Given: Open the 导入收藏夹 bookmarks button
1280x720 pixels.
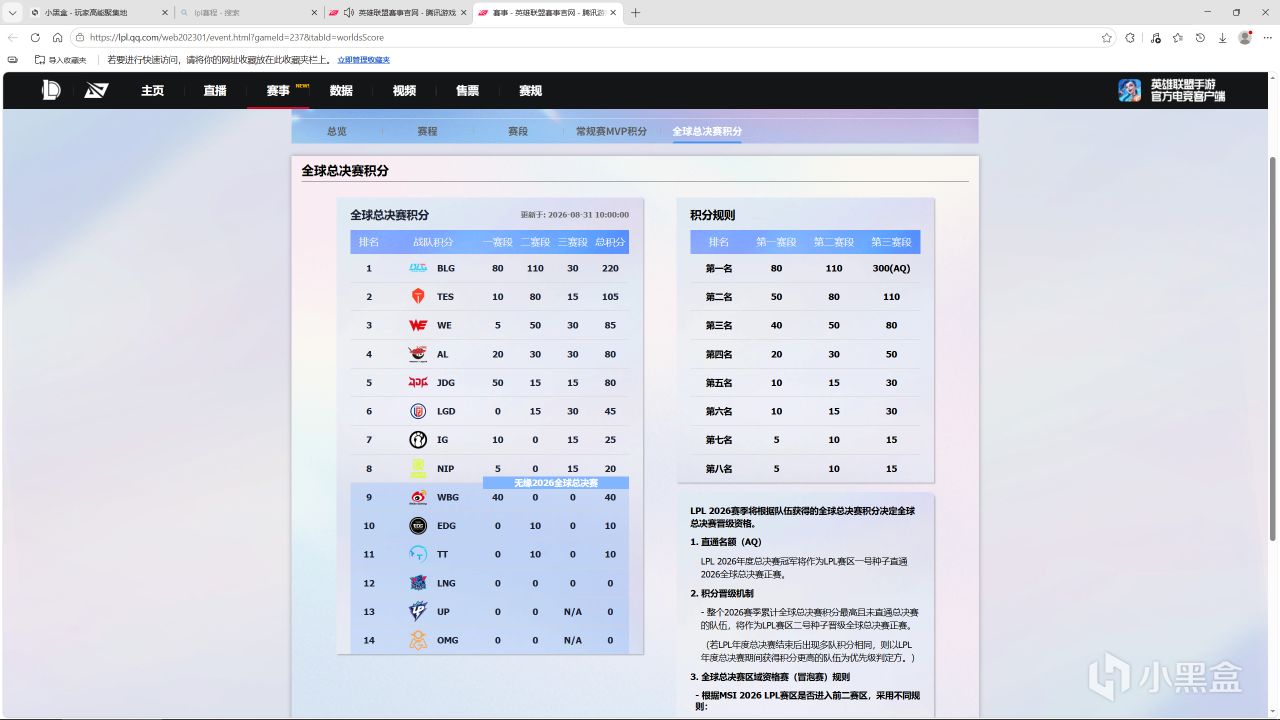Looking at the screenshot, I should point(61,60).
